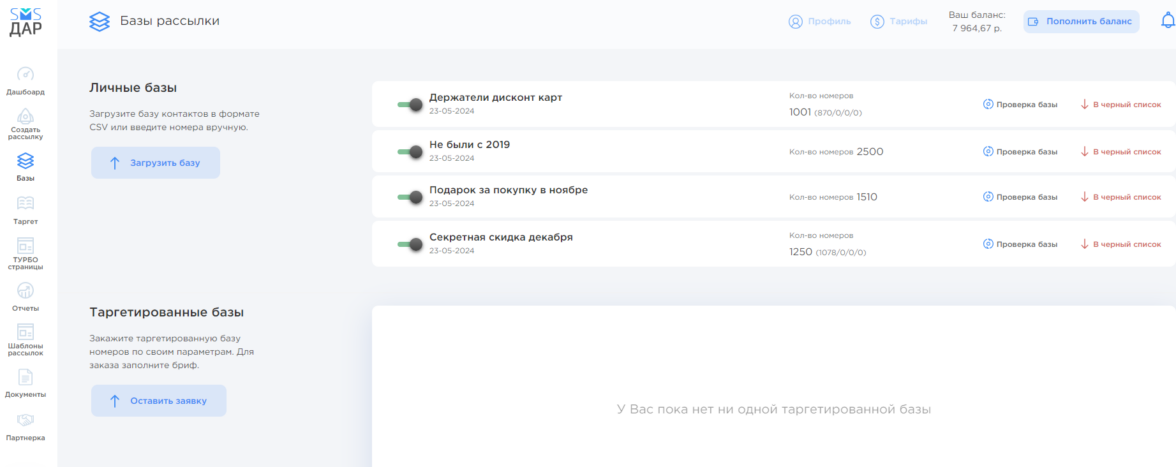
Task: Click the number count 1510
Action: [x=867, y=197]
